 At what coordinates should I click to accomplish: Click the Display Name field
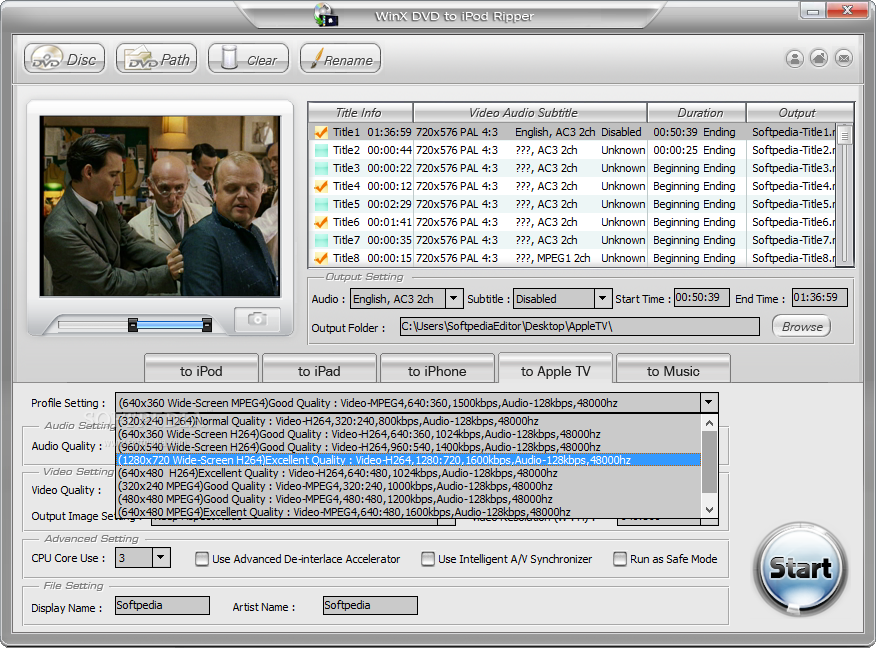(x=163, y=606)
